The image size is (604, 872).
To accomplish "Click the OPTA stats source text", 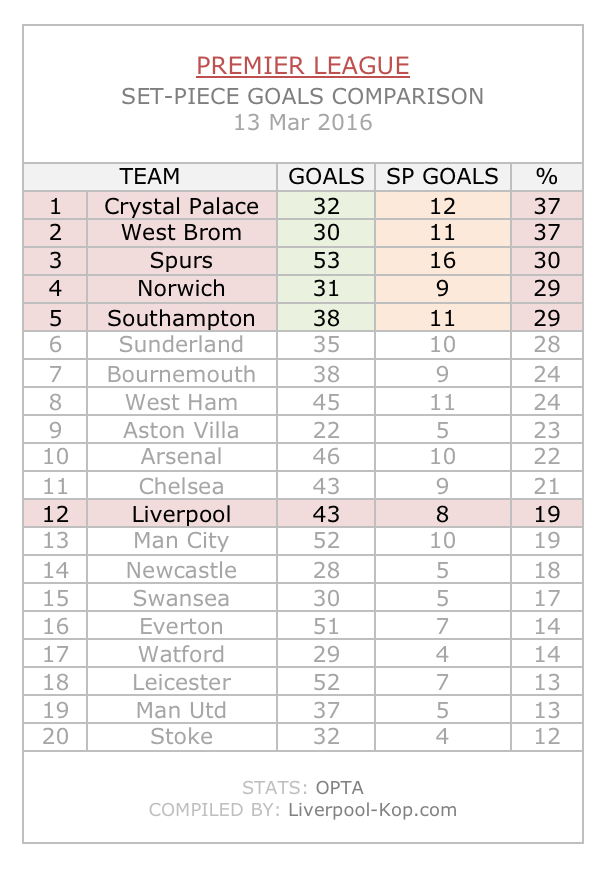I will 339,787.
